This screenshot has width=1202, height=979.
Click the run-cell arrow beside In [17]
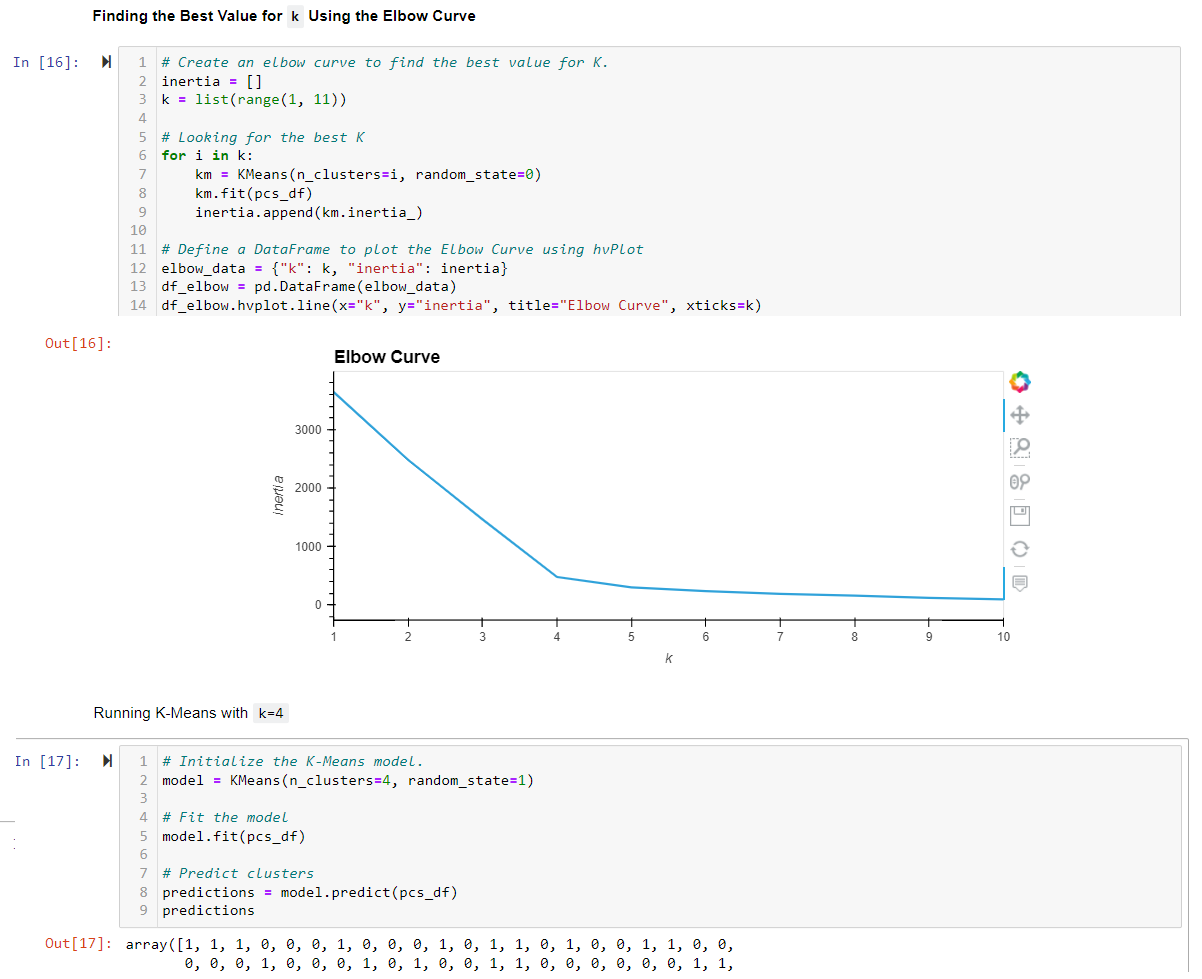pos(106,760)
